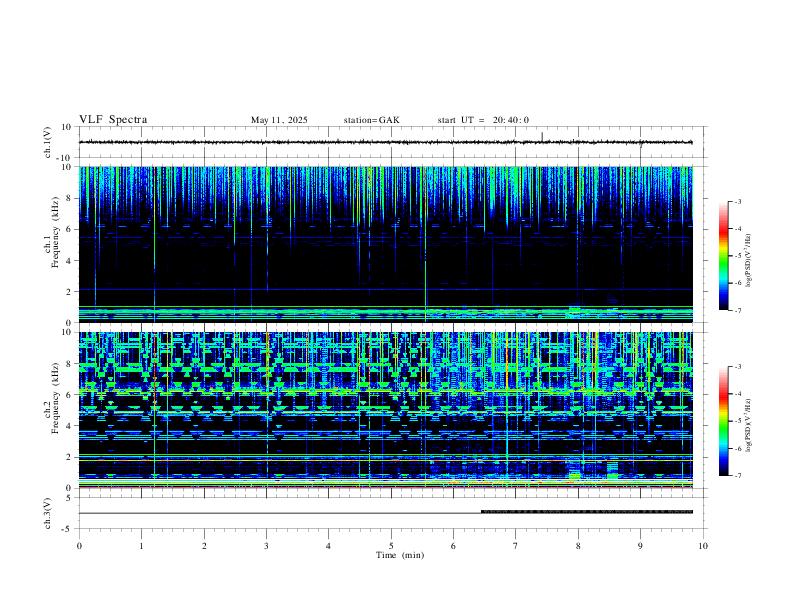Viewport: 792px width, 612px height.
Task: Select the date text "May 11, 2025"
Action: (279, 120)
